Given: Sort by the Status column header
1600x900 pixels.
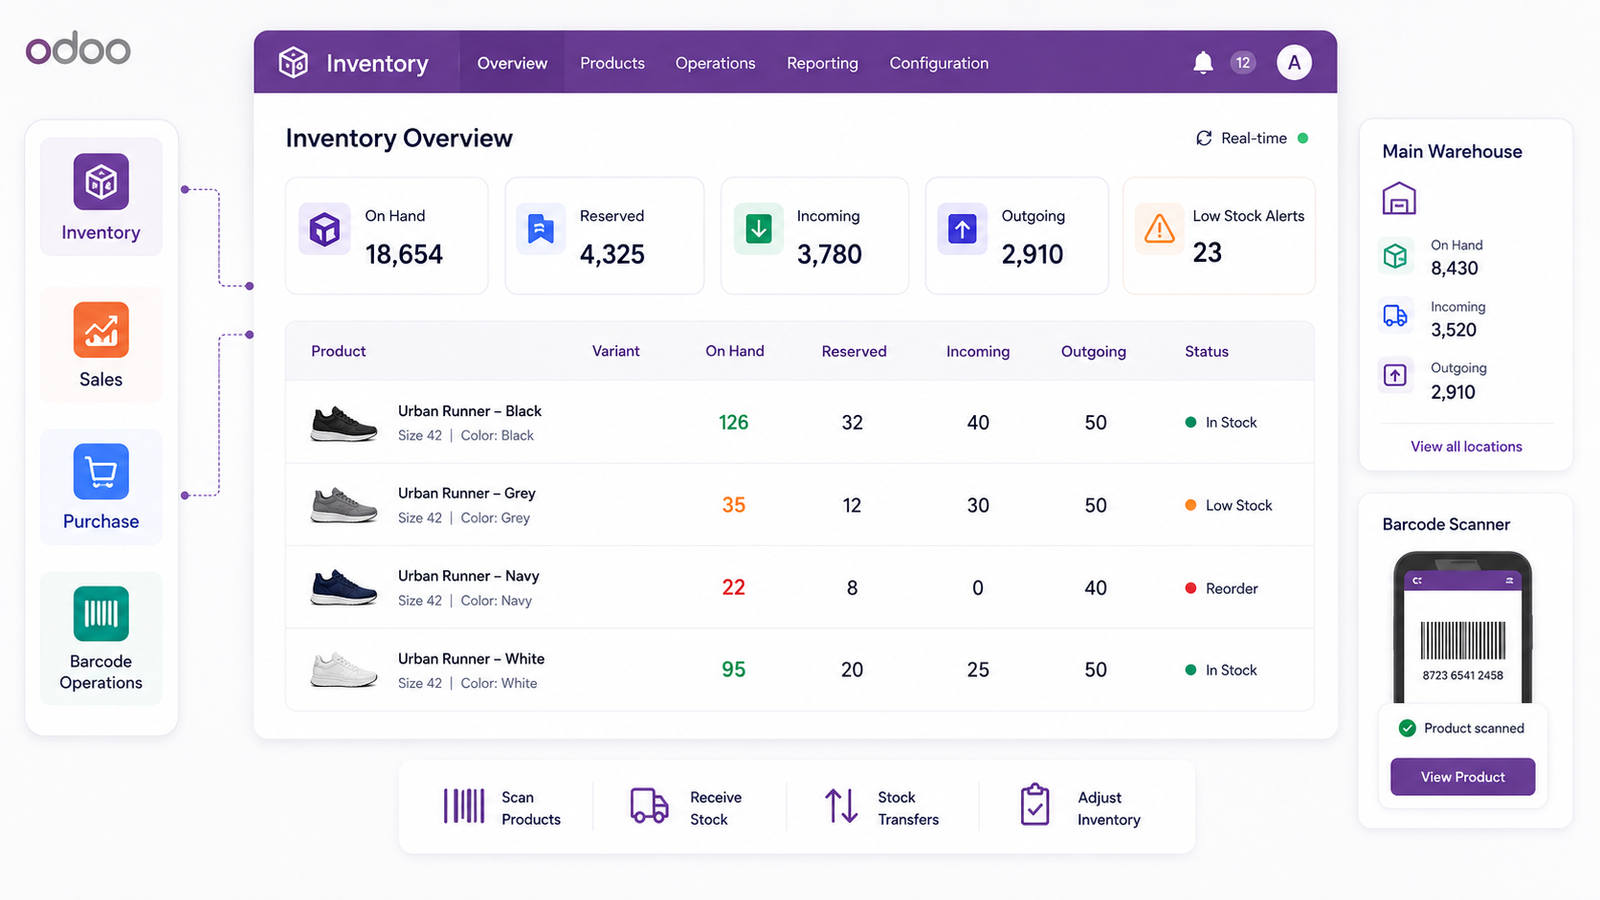Looking at the screenshot, I should 1207,351.
